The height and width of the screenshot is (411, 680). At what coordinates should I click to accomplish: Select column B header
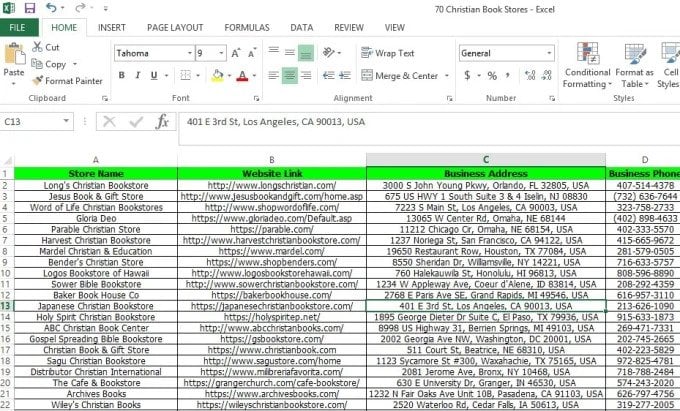click(x=272, y=160)
